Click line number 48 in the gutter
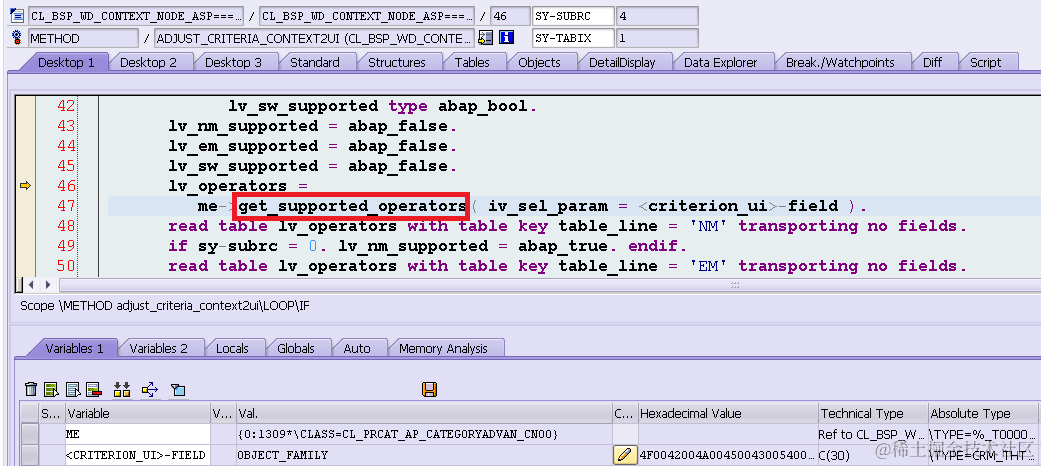Image resolution: width=1041 pixels, height=466 pixels. pyautogui.click(x=67, y=226)
